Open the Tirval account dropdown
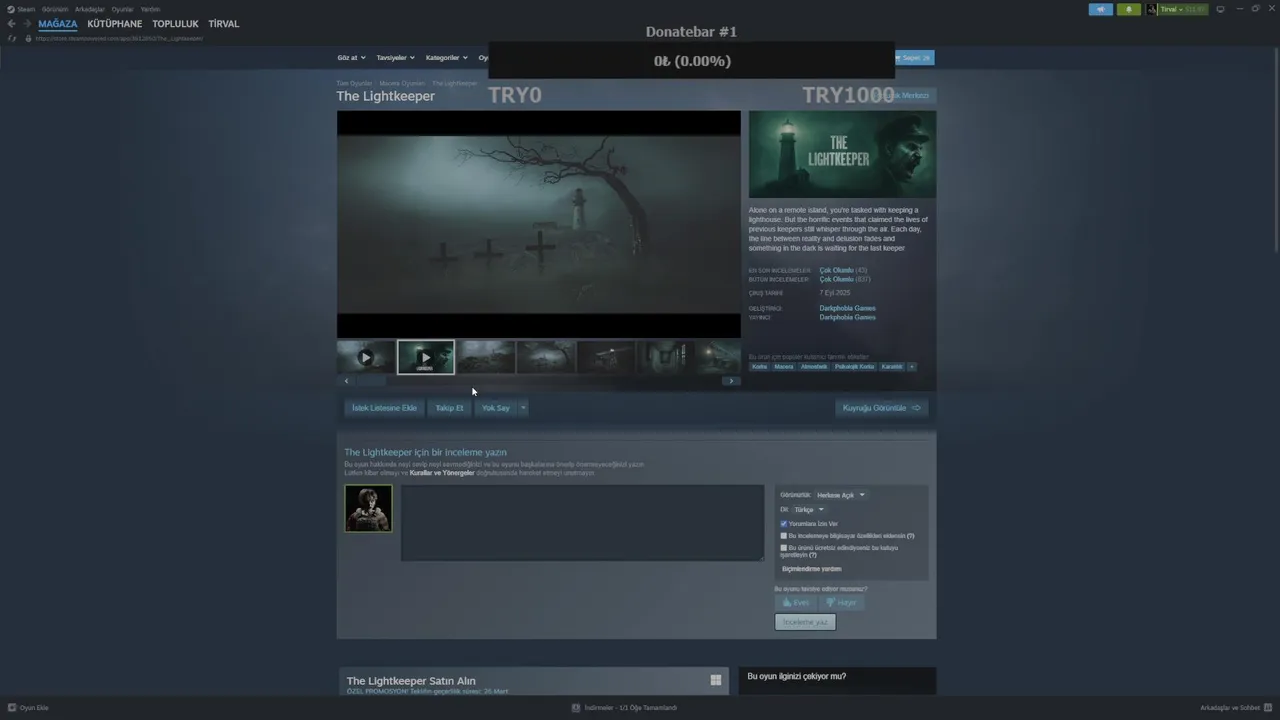Screen dimensions: 1280x720 click(1177, 9)
